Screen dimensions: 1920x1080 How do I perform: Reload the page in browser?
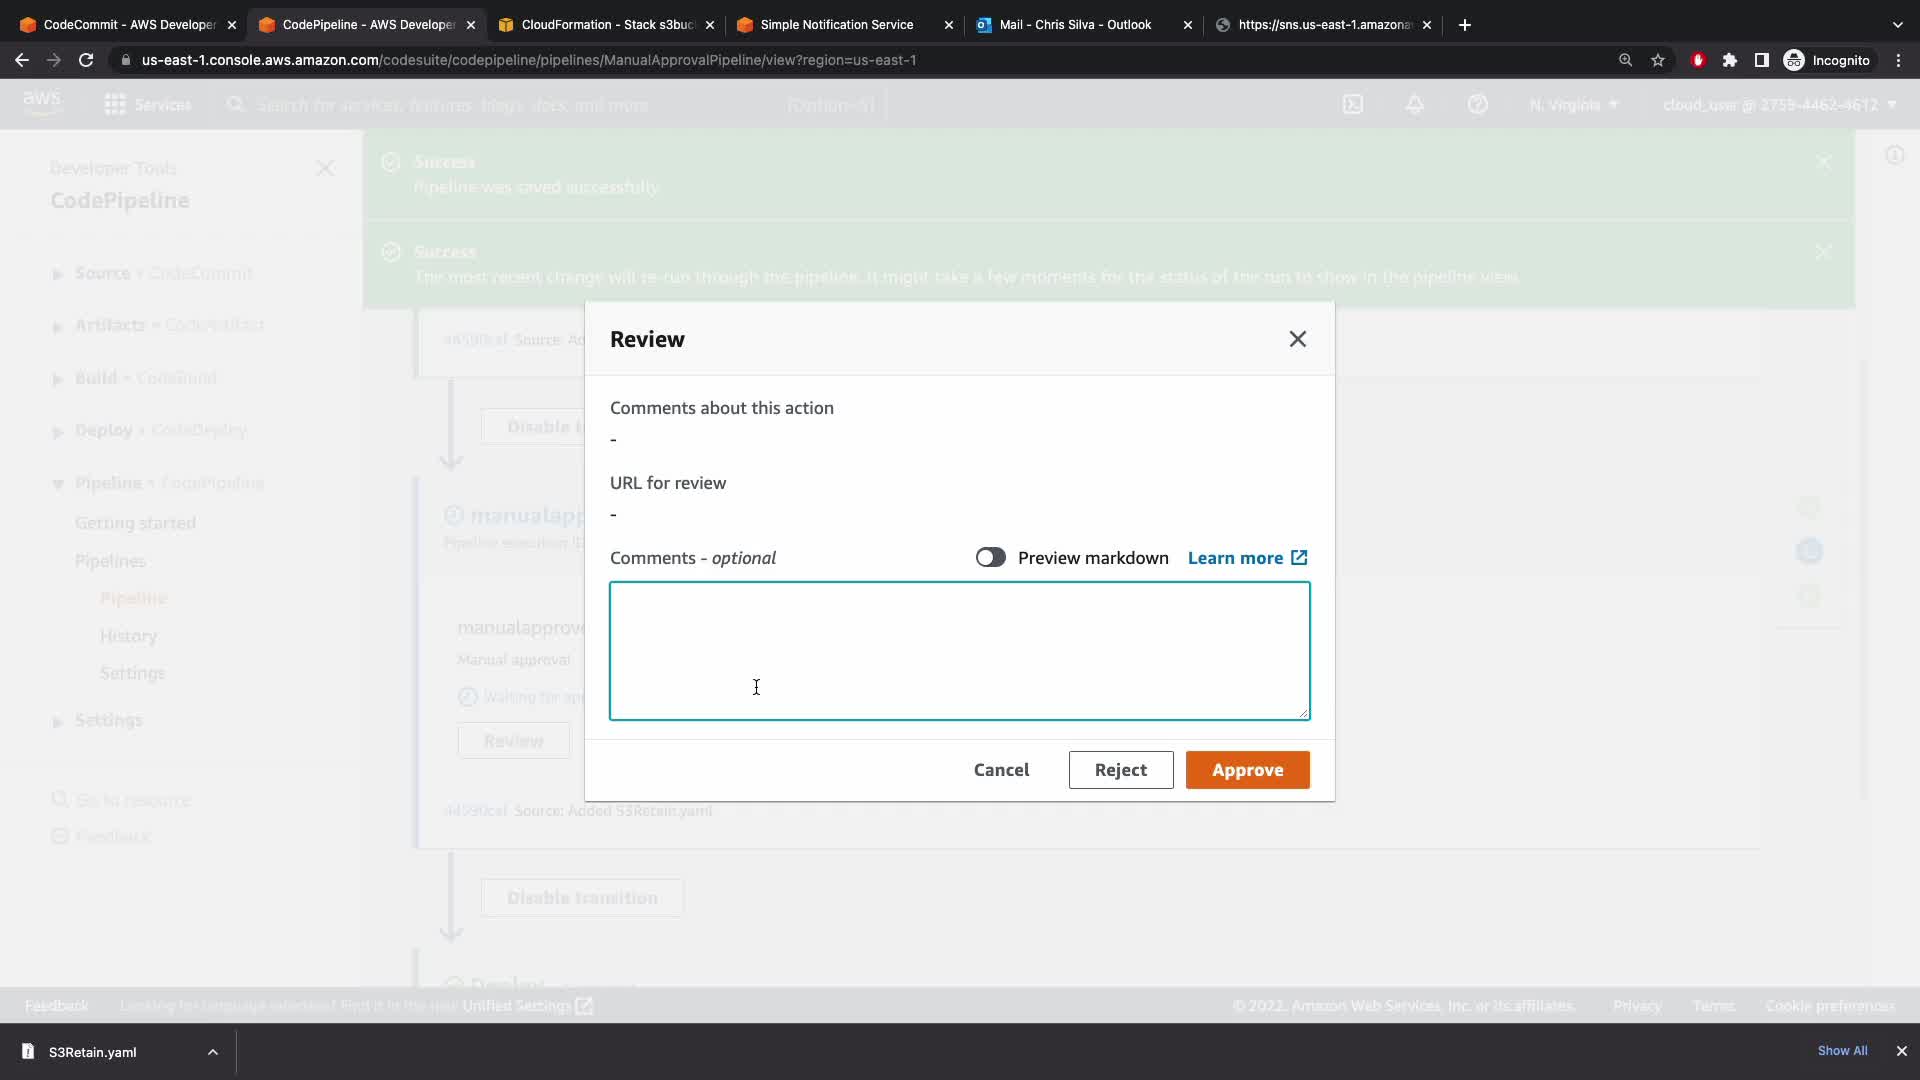(86, 60)
